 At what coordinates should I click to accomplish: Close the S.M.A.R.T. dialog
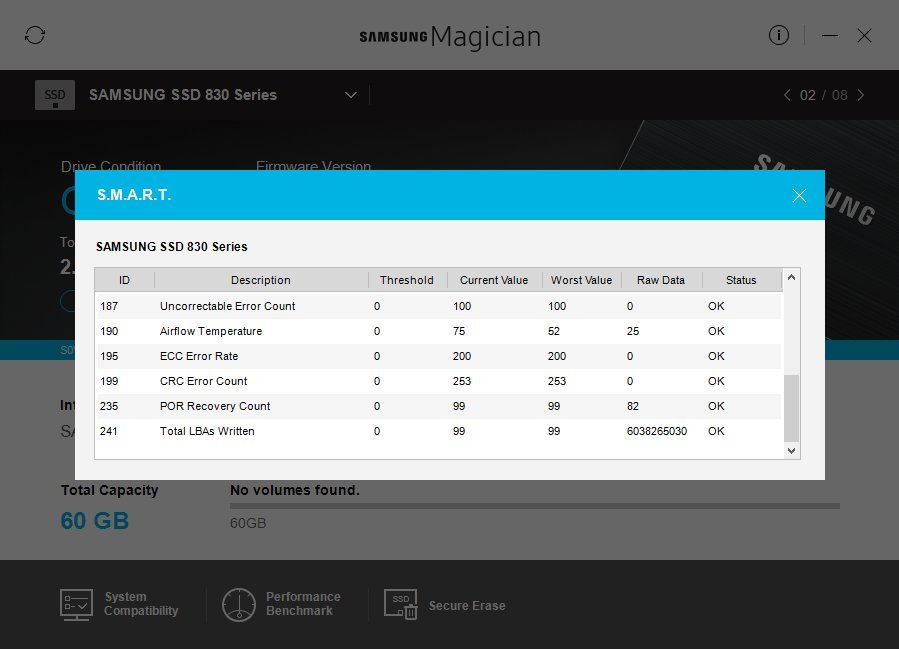[799, 196]
